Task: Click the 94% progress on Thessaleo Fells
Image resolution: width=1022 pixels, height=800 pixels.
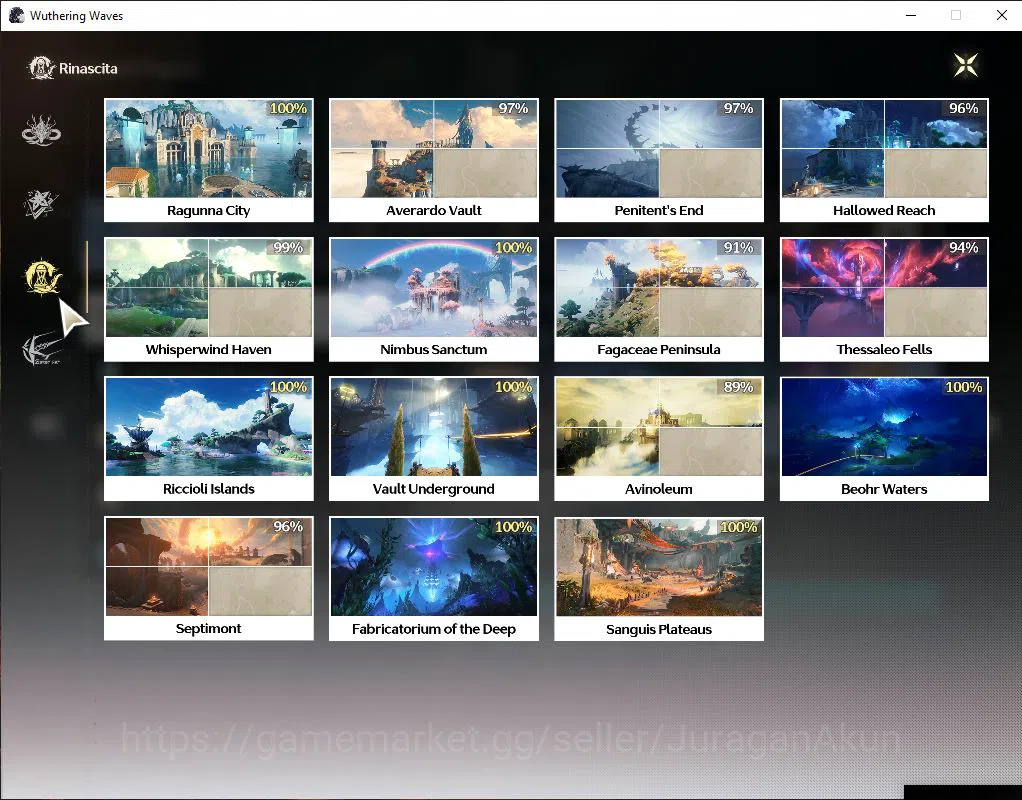Action: coord(963,248)
